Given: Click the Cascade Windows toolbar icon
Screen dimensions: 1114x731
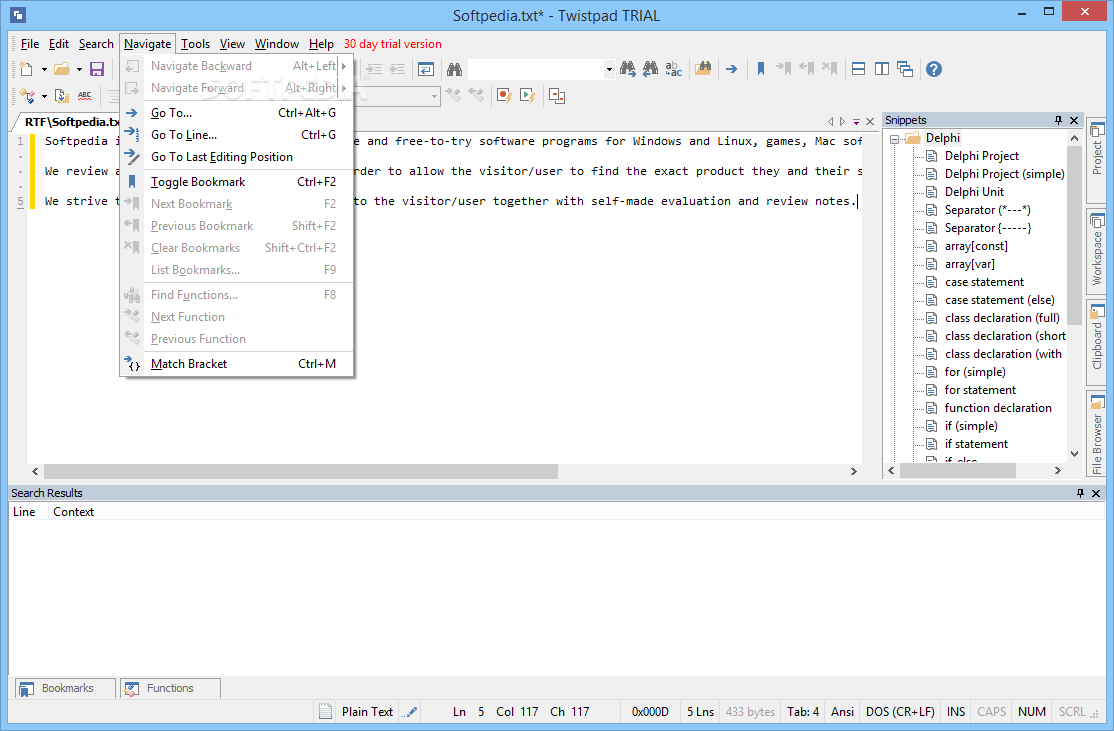Looking at the screenshot, I should pyautogui.click(x=905, y=69).
